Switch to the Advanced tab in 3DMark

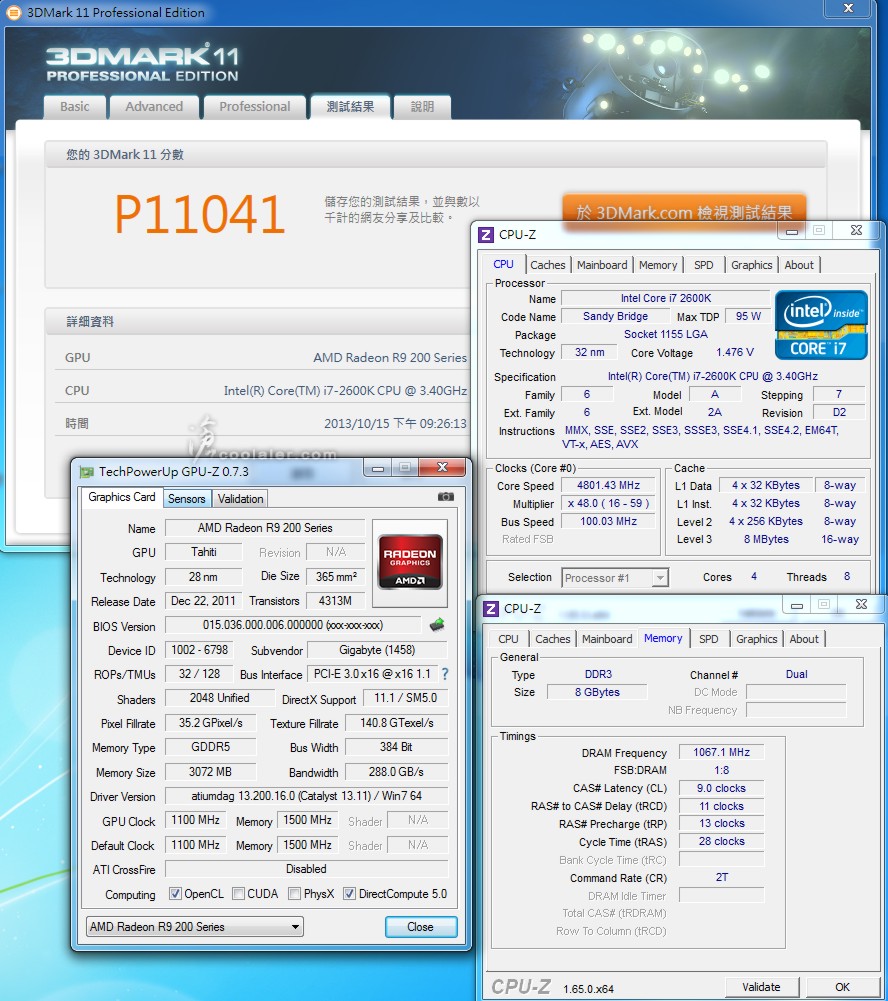pos(154,107)
